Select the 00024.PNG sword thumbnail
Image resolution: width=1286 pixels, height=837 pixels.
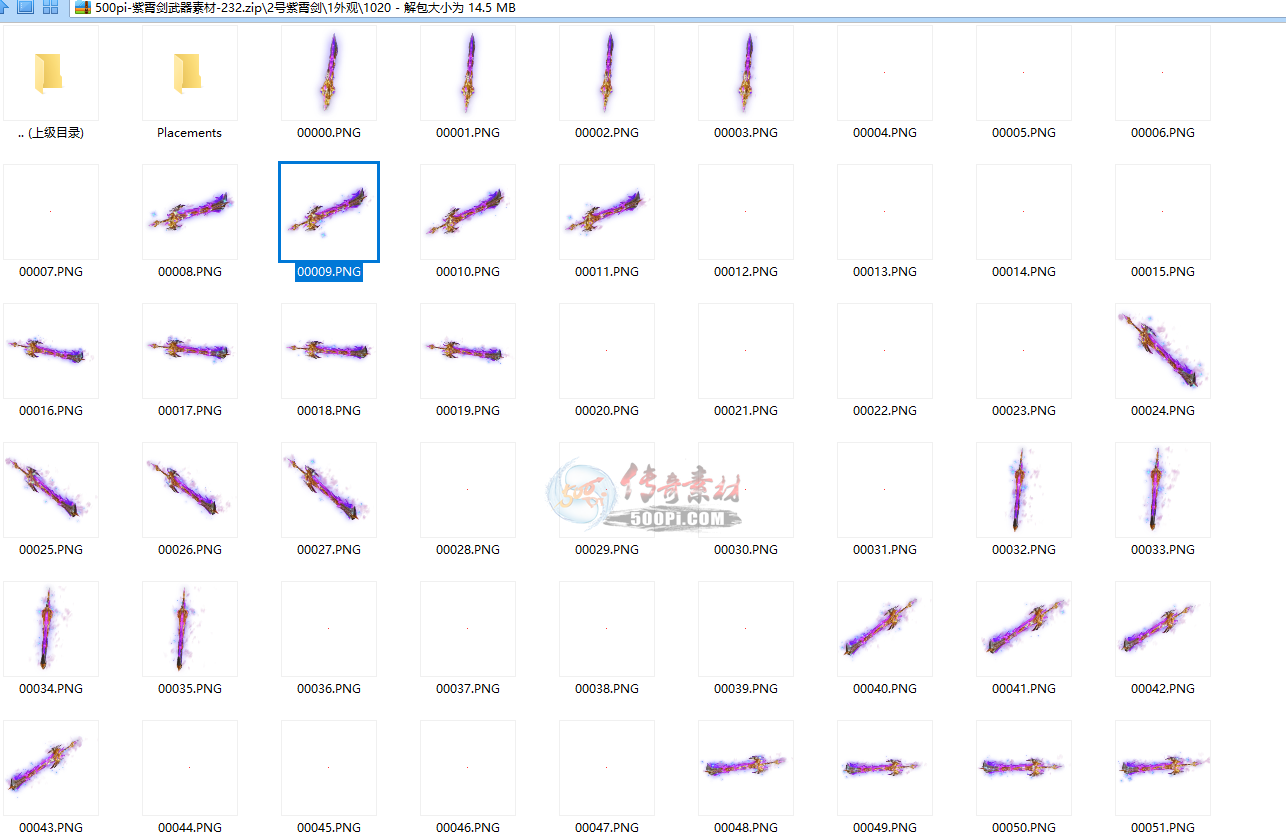click(x=1163, y=351)
